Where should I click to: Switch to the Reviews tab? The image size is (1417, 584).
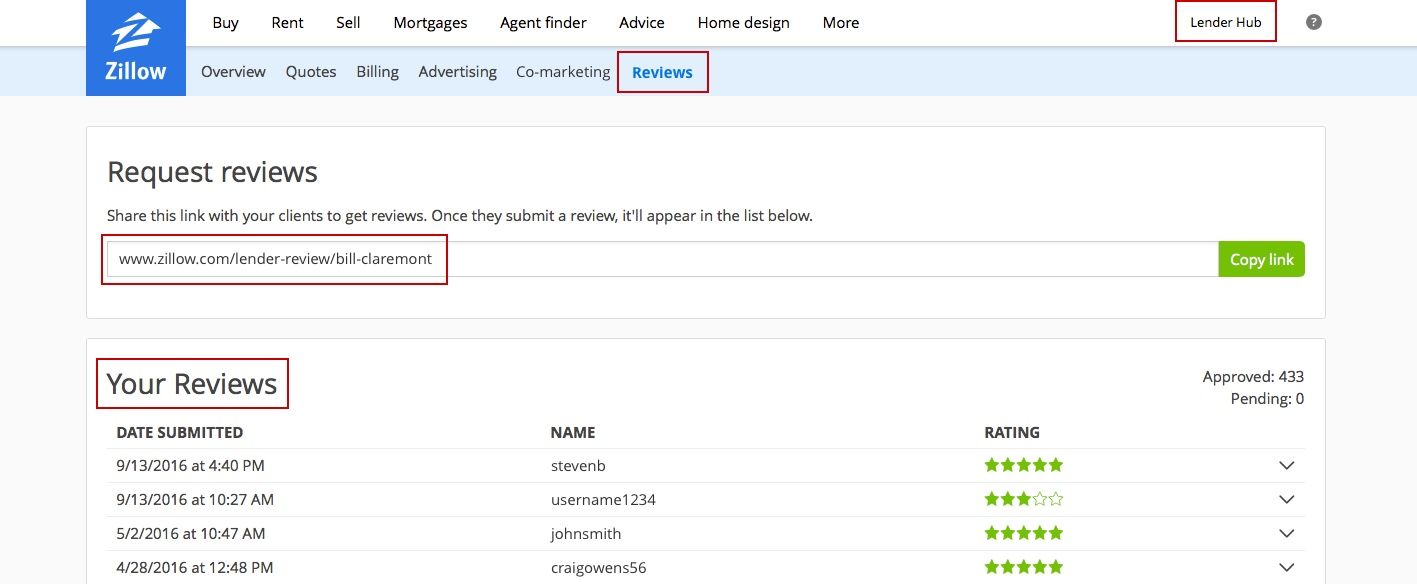point(662,72)
